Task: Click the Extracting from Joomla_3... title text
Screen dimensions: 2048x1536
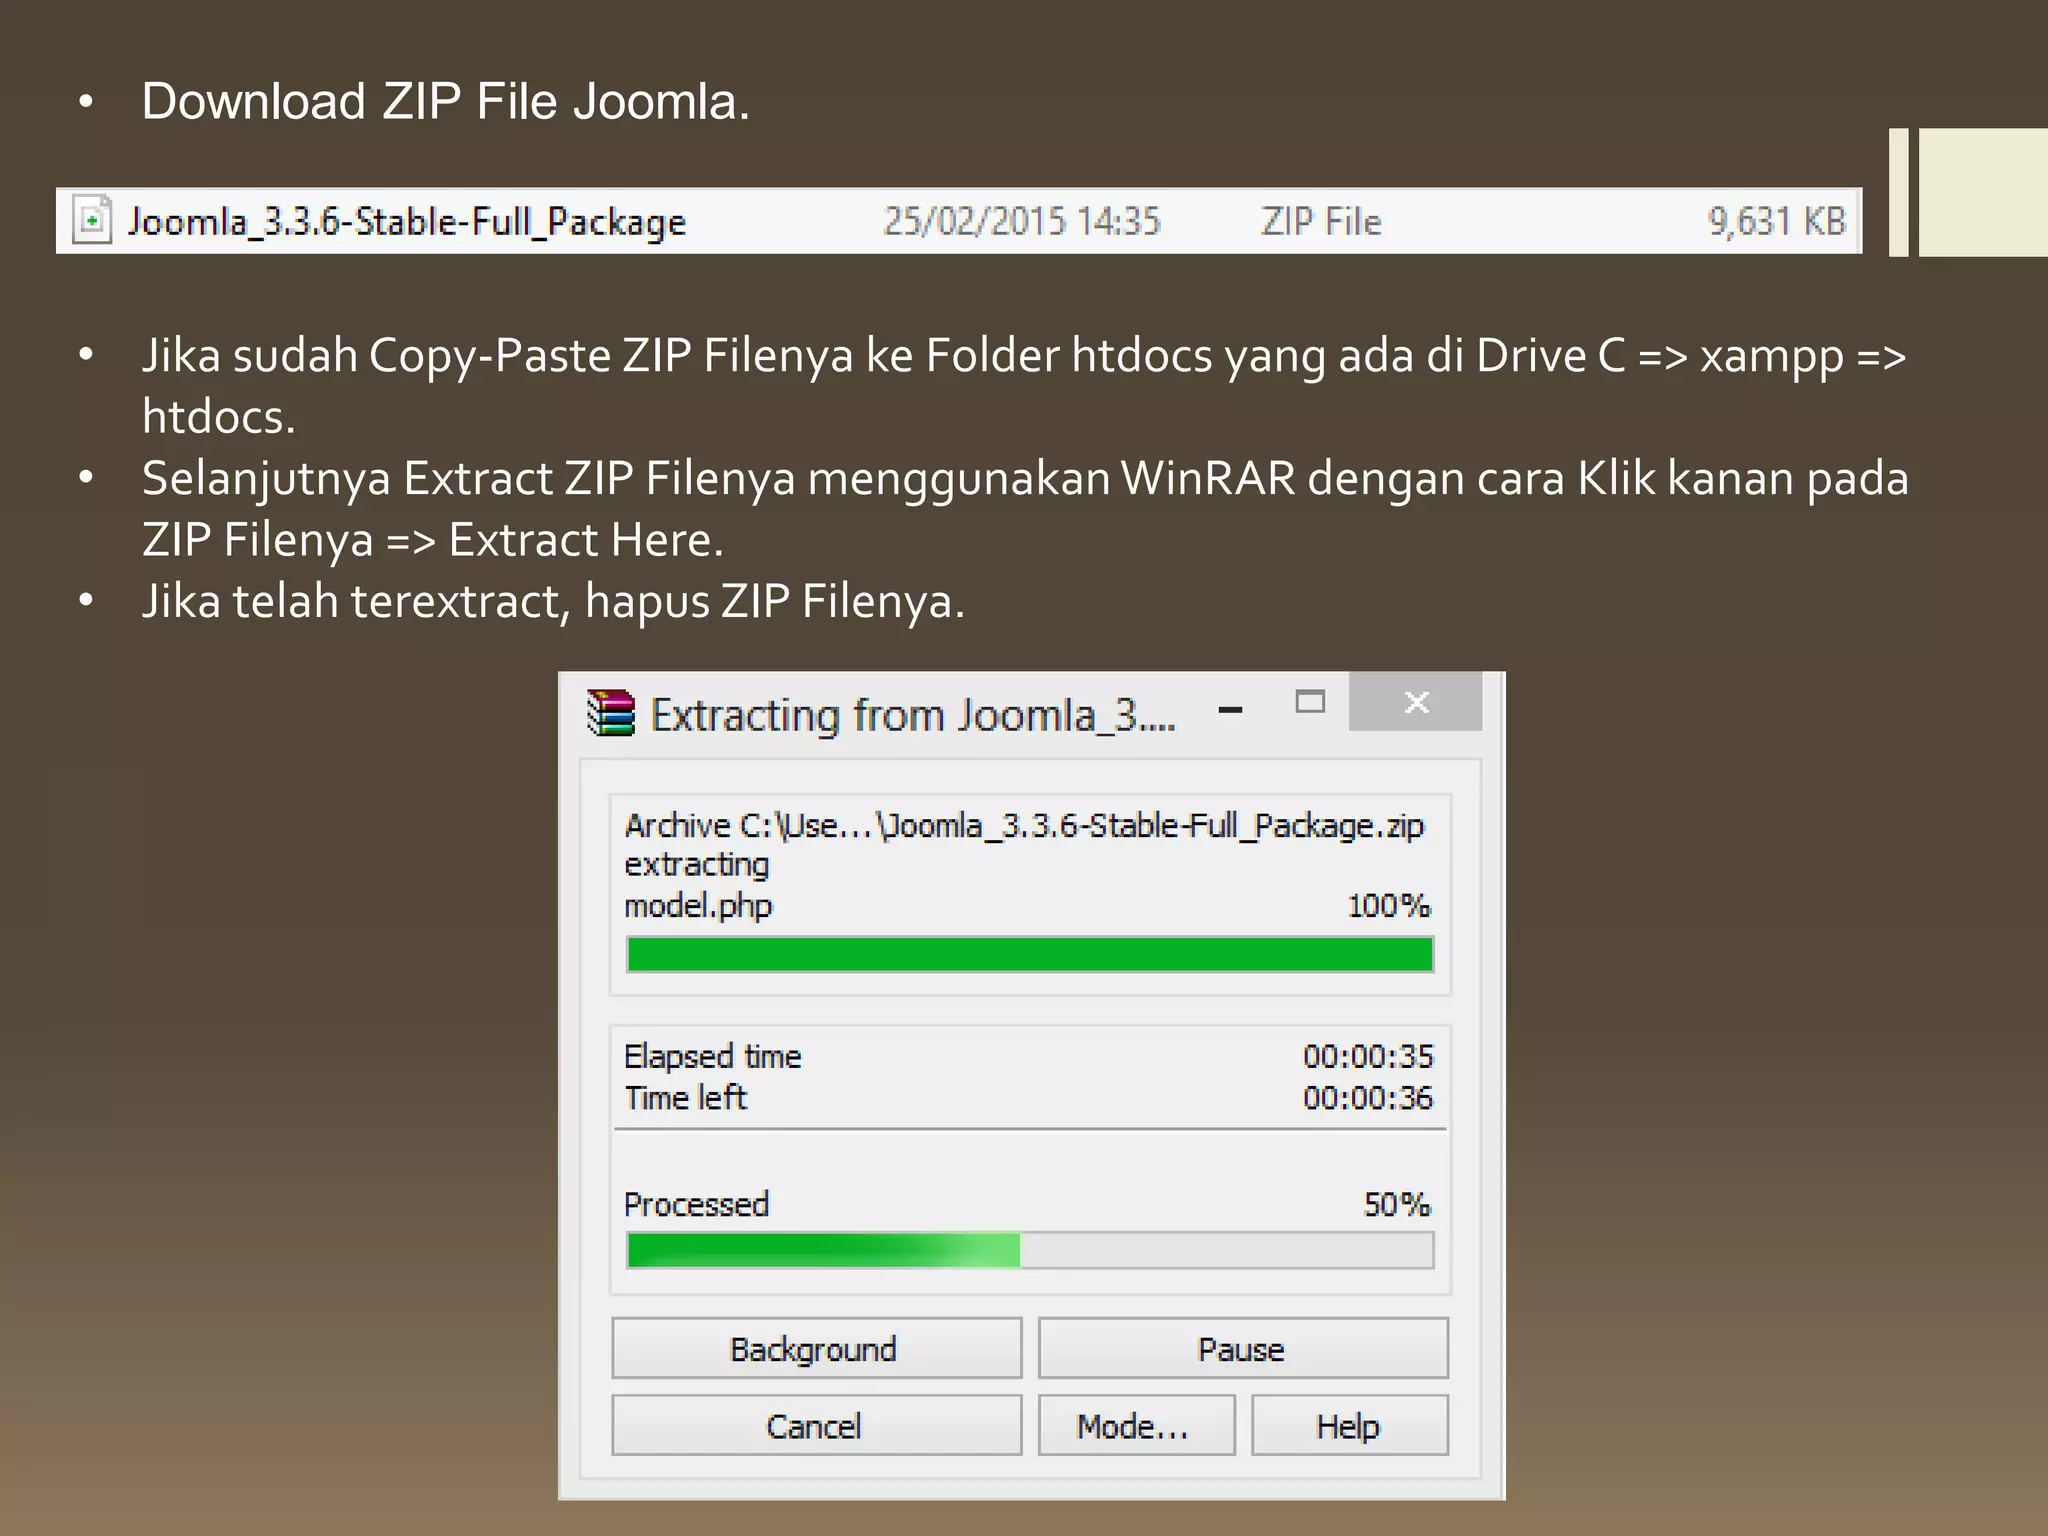Action: point(913,716)
